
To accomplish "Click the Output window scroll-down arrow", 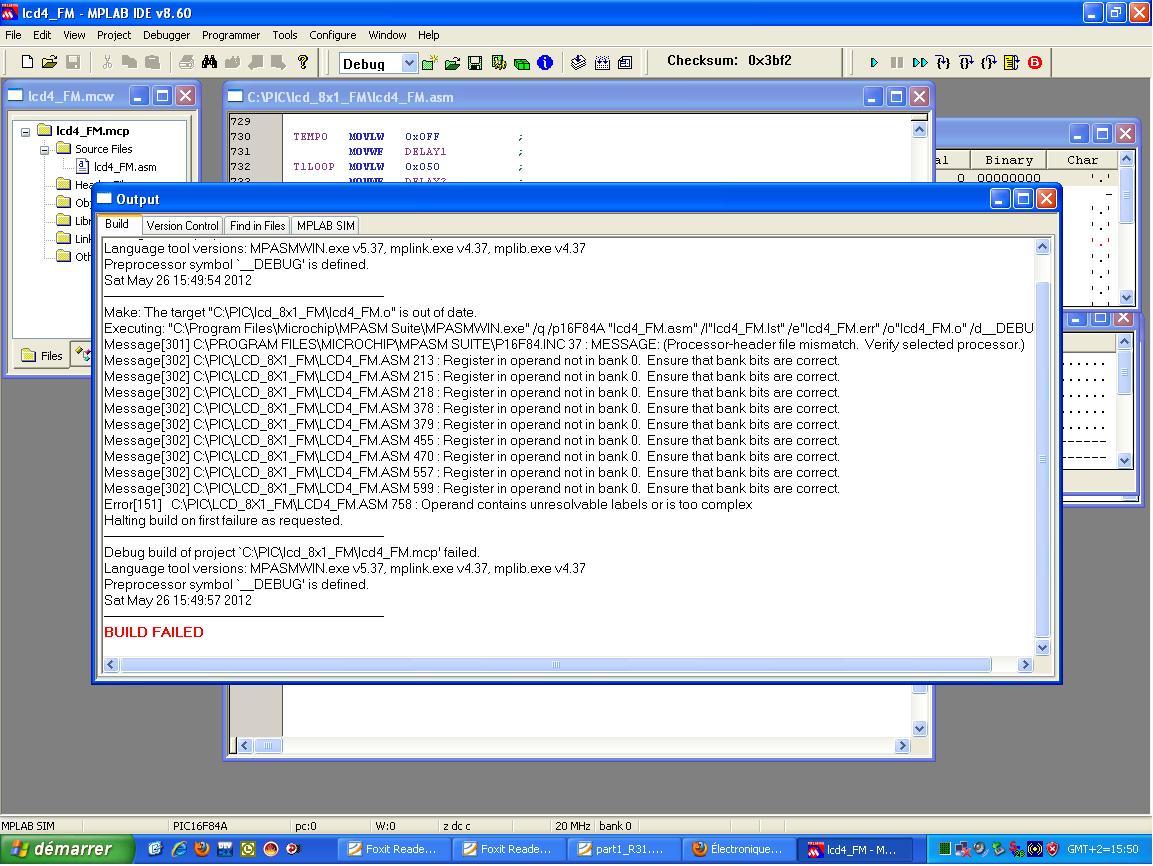I will click(1043, 648).
